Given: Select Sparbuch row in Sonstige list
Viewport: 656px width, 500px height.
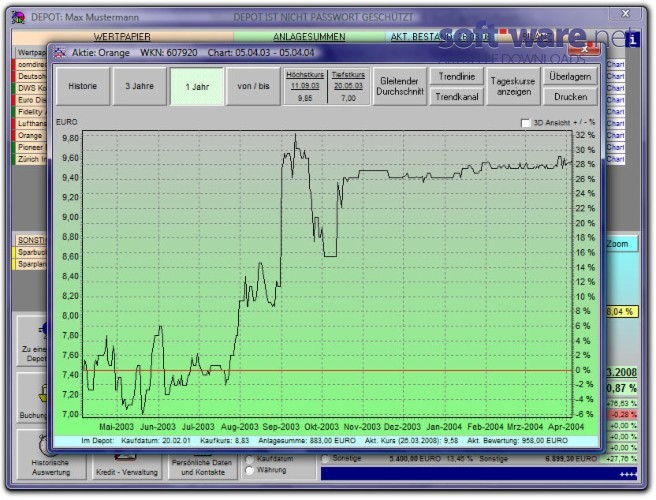Looking at the screenshot, I should (x=31, y=252).
